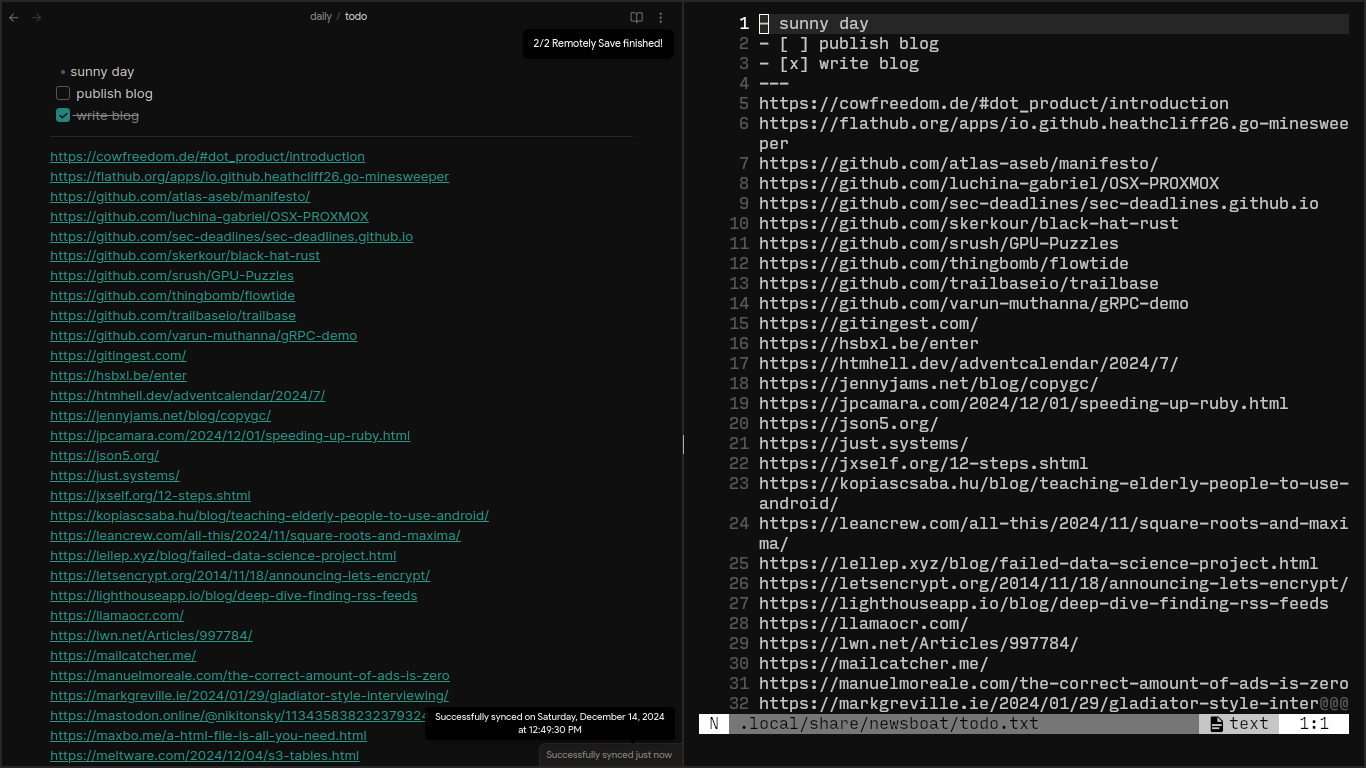Dismiss the 'Remotely Save finished' notice

(x=598, y=44)
